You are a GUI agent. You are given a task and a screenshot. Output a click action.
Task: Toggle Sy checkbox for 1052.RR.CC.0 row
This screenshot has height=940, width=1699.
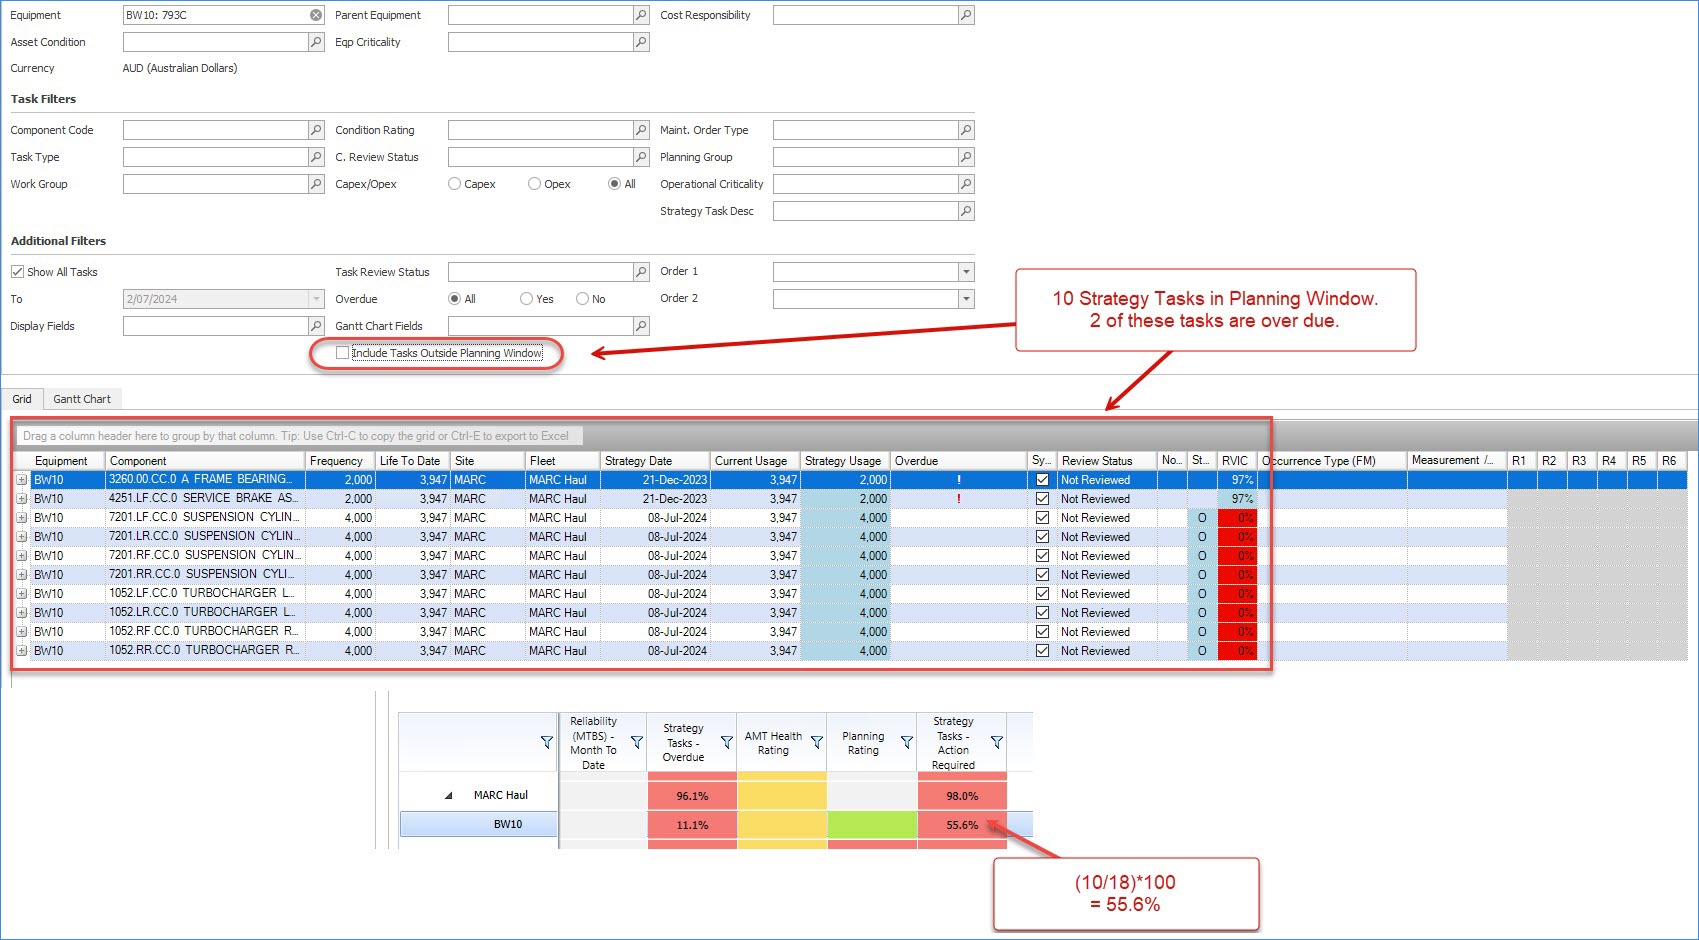(1043, 651)
